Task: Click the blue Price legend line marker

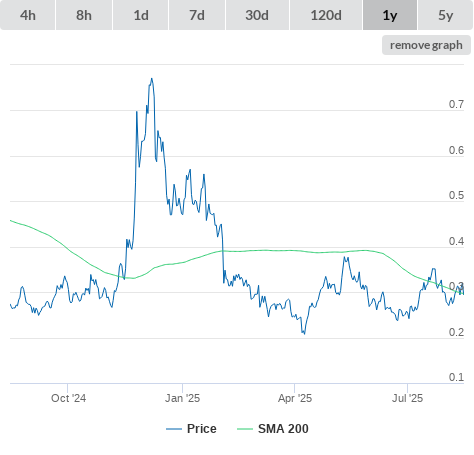Action: click(174, 429)
